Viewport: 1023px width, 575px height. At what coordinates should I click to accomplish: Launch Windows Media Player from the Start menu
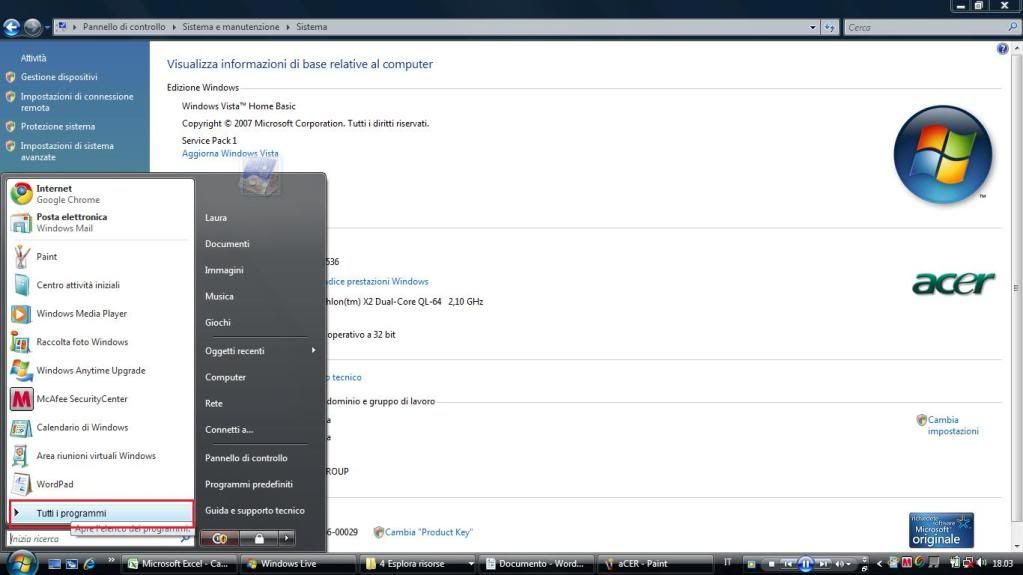click(x=100, y=314)
